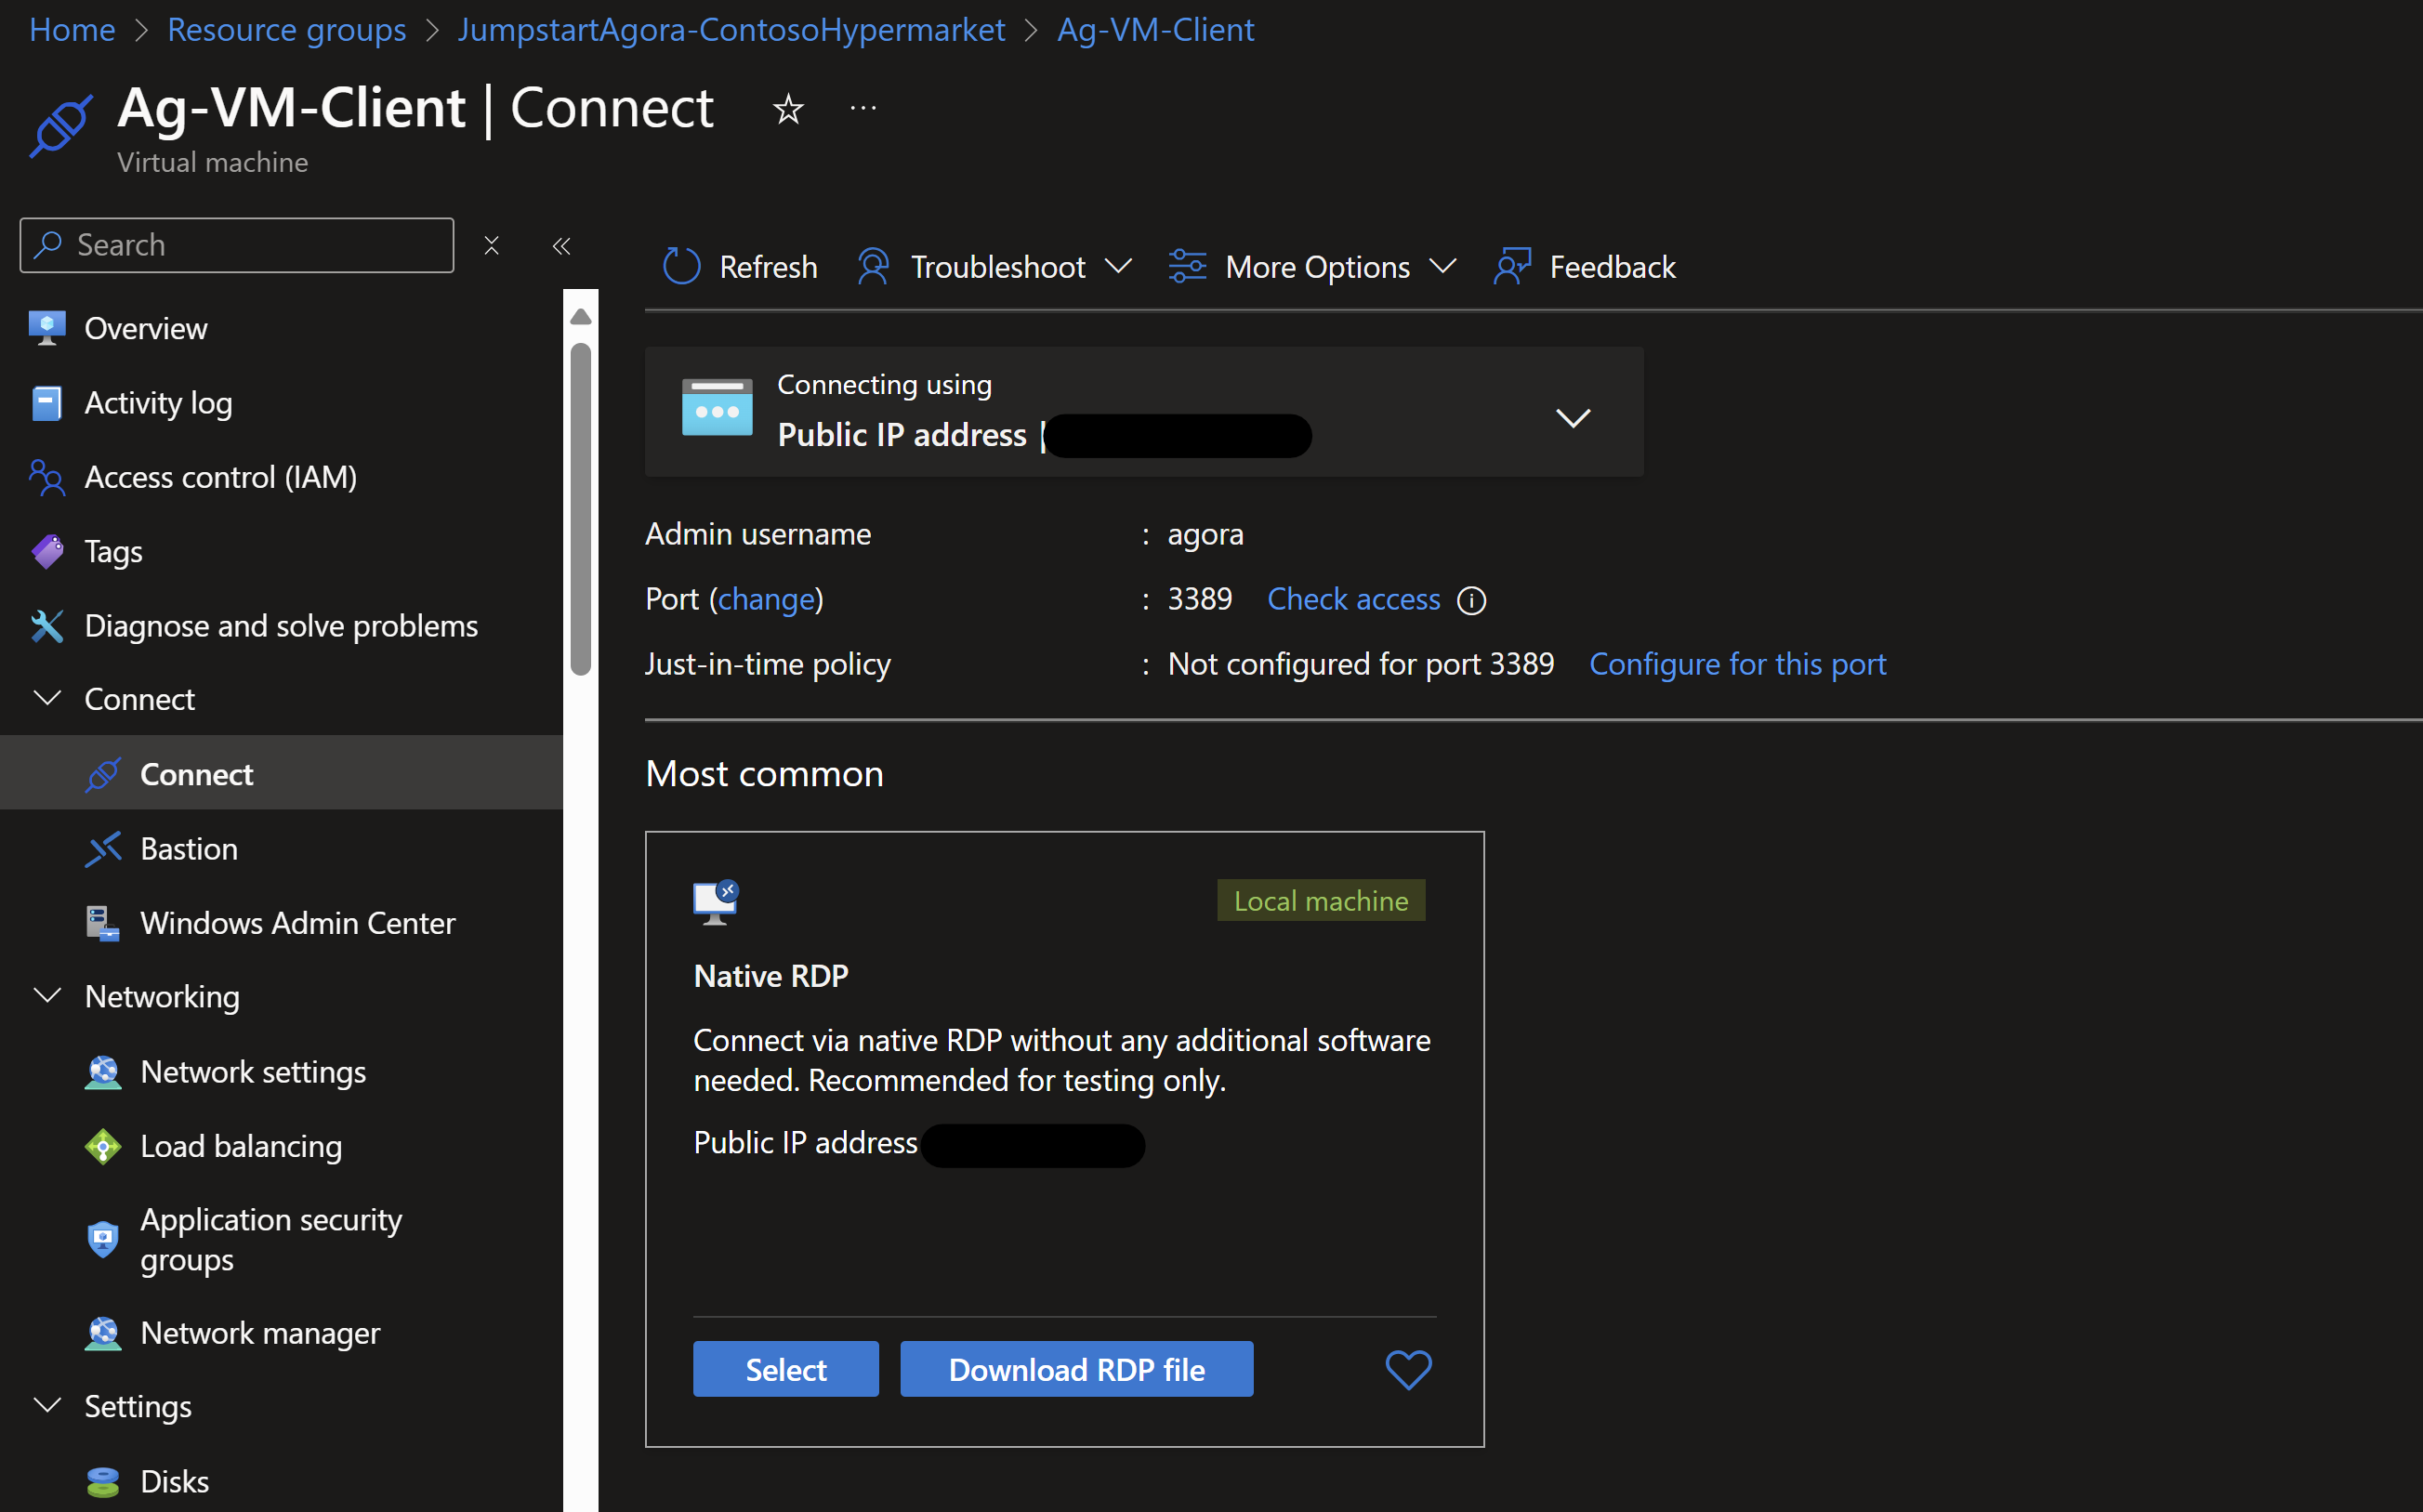Favorite this page with the star icon
The image size is (2423, 1512).
788,108
